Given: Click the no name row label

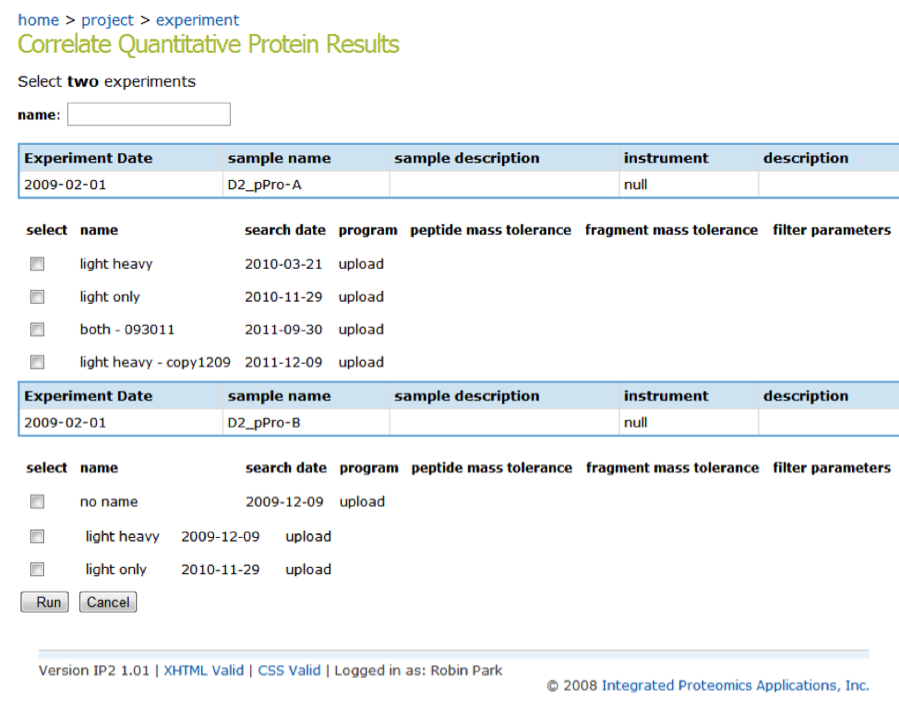Looking at the screenshot, I should pyautogui.click(x=109, y=502).
